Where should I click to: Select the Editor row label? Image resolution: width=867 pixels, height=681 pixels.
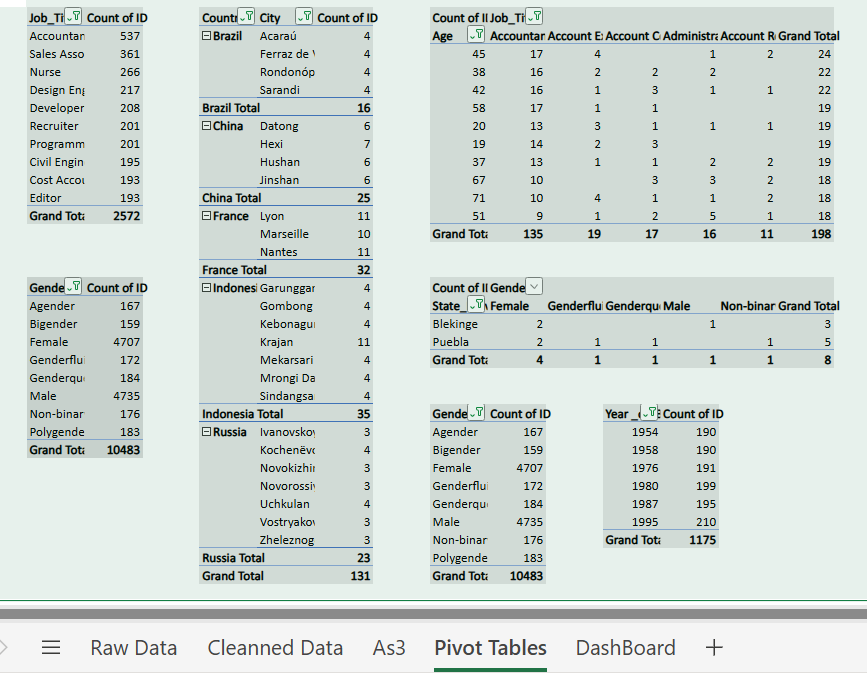coord(56,198)
